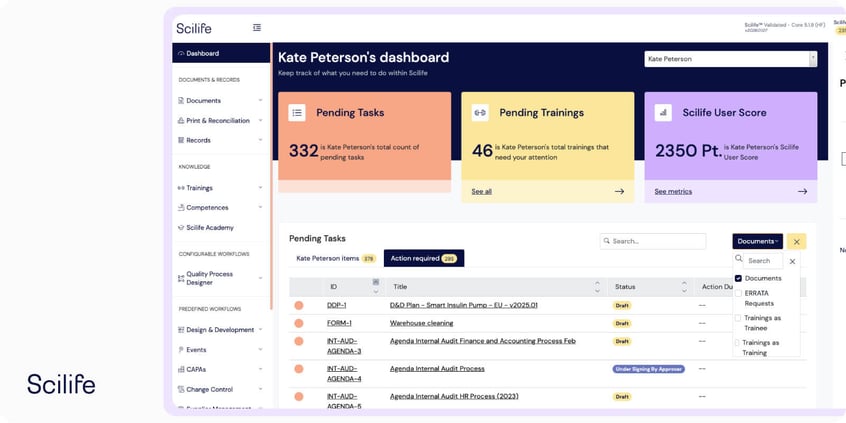Click the CAPAs icon in sidebar
This screenshot has width=846, height=423.
181,370
